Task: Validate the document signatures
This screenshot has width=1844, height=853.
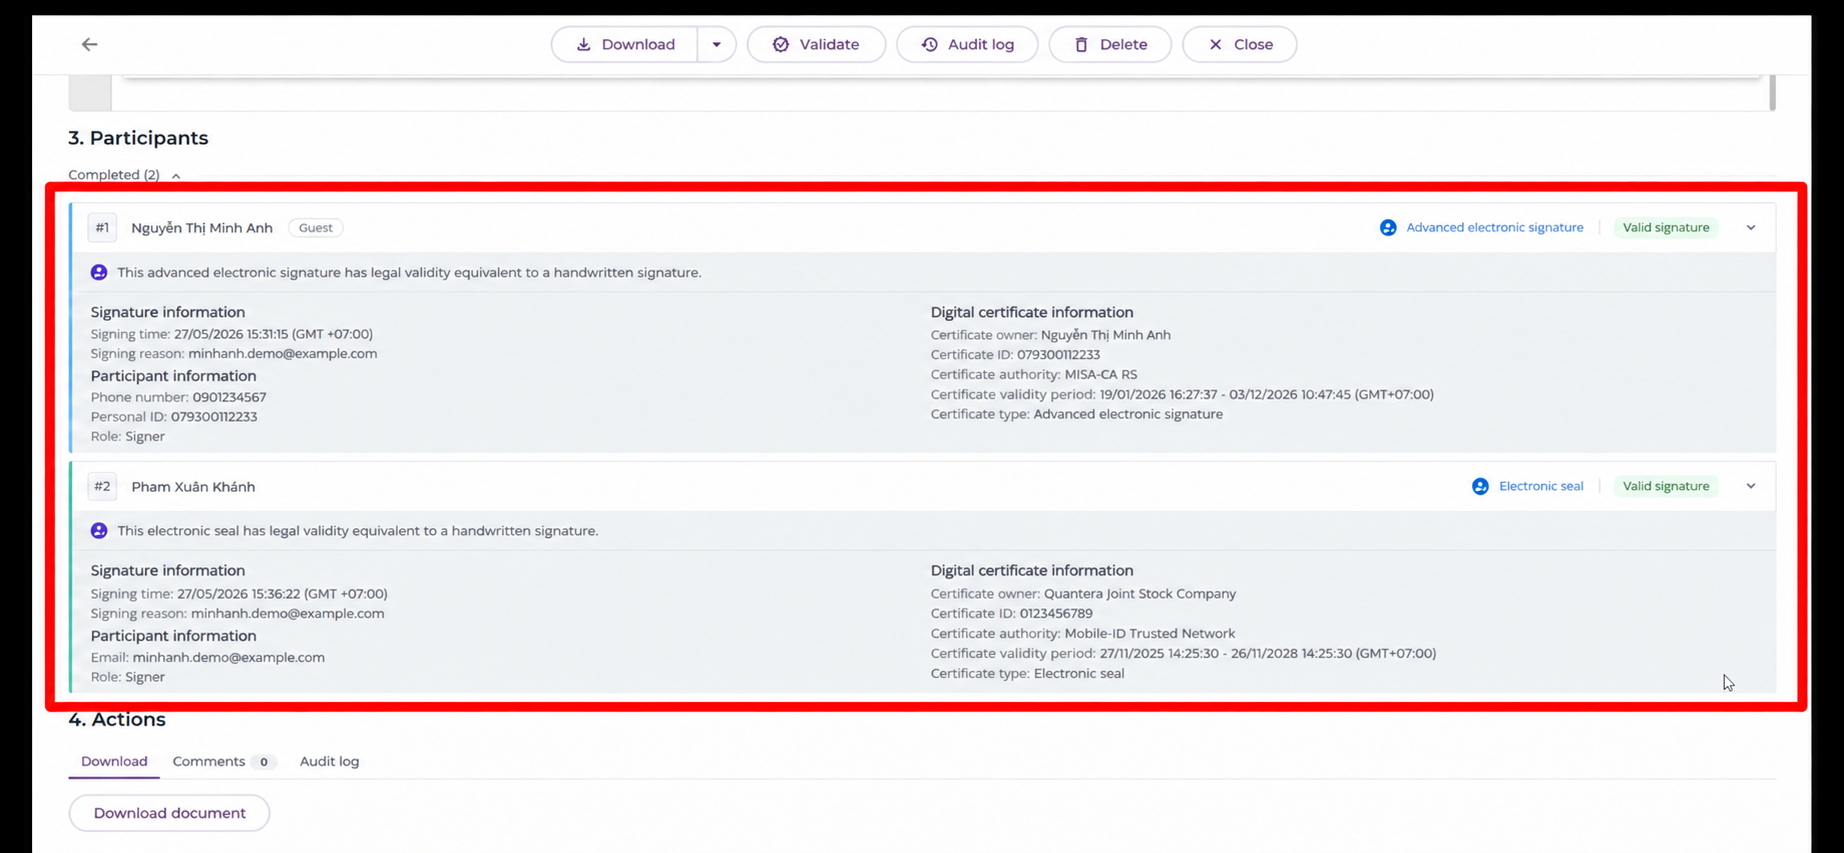Action: click(816, 44)
